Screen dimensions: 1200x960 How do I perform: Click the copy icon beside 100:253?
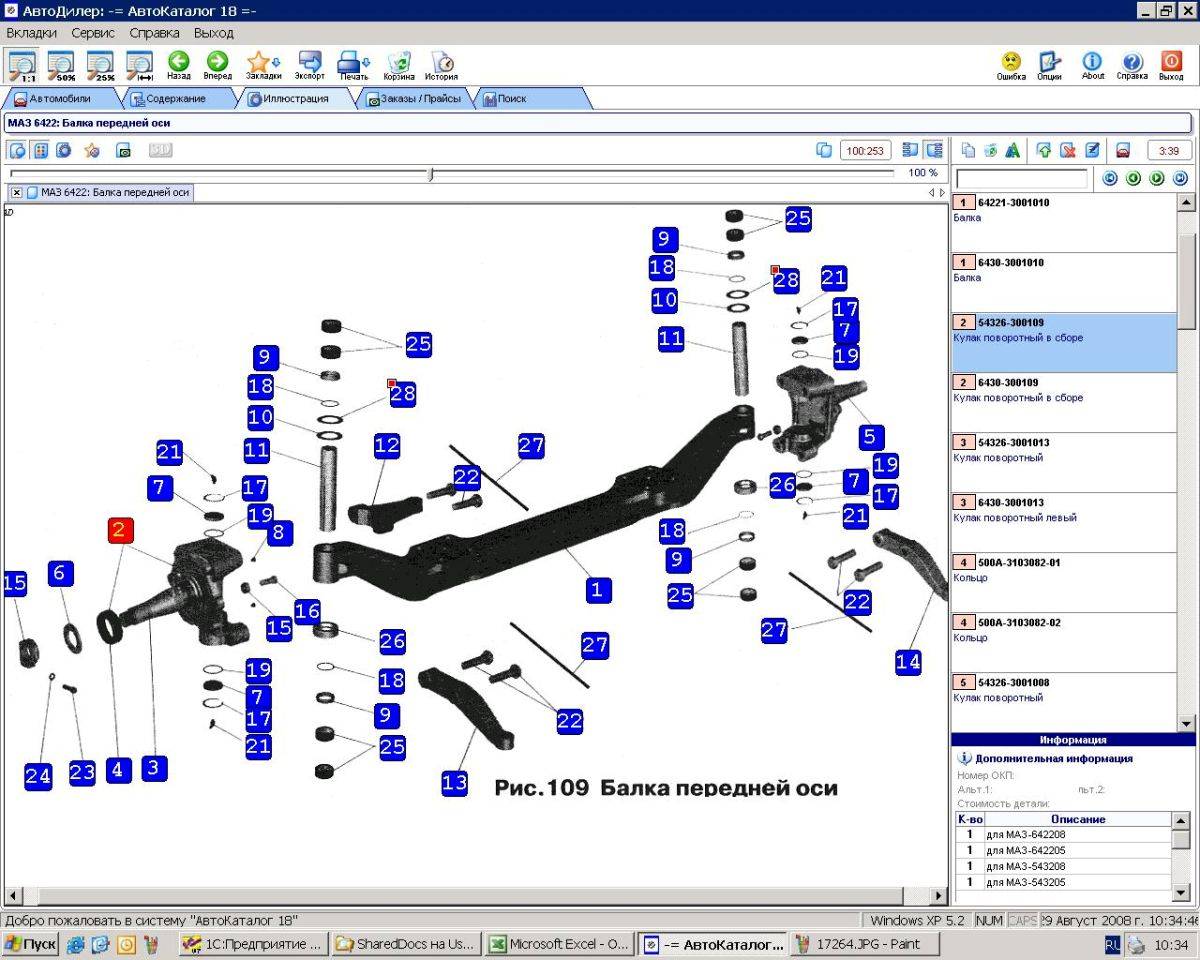824,150
